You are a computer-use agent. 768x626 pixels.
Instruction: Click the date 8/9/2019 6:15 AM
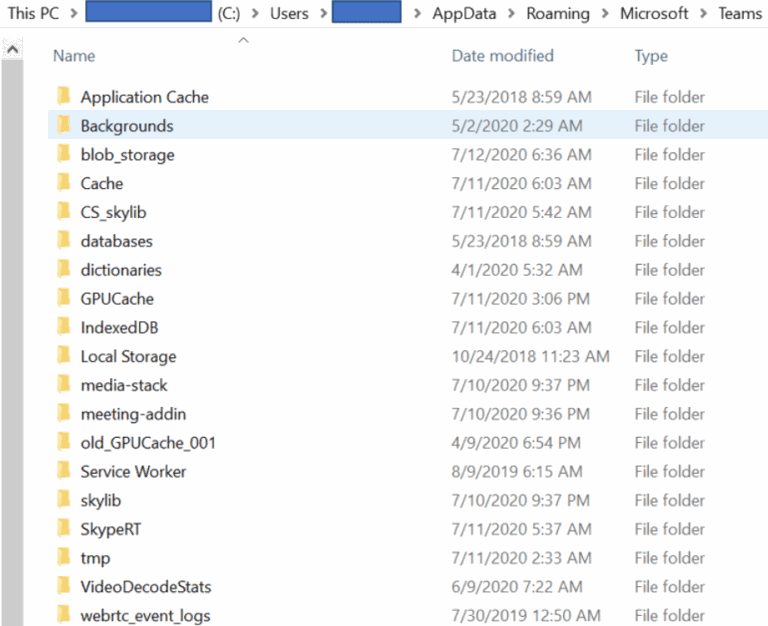517,471
